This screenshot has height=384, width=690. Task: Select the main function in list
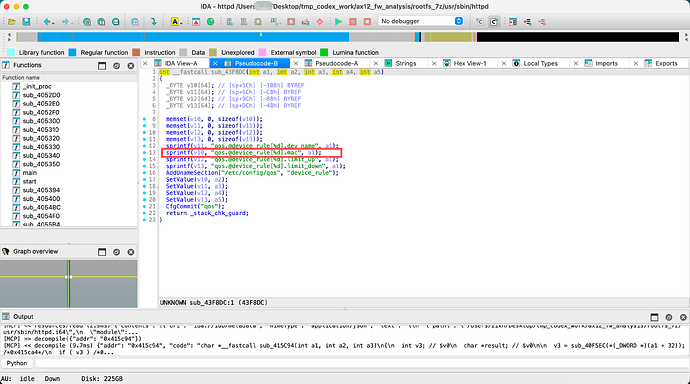click(x=30, y=173)
